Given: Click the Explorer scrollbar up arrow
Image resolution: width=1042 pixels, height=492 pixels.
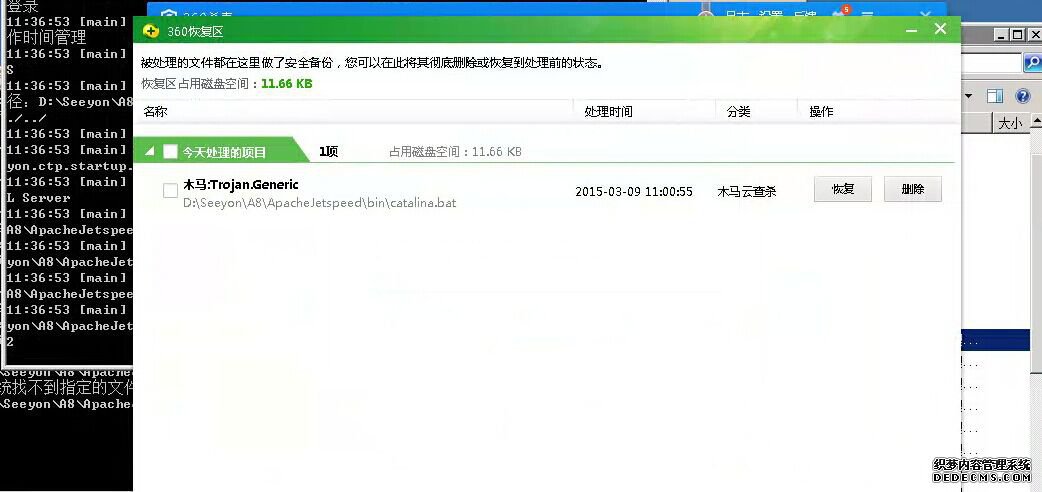Looking at the screenshot, I should coord(1036,122).
